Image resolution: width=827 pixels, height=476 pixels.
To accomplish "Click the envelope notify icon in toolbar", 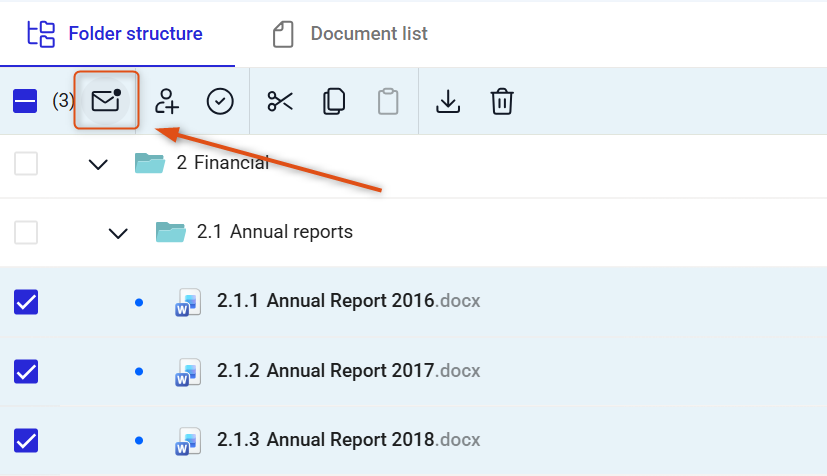I will (x=106, y=100).
